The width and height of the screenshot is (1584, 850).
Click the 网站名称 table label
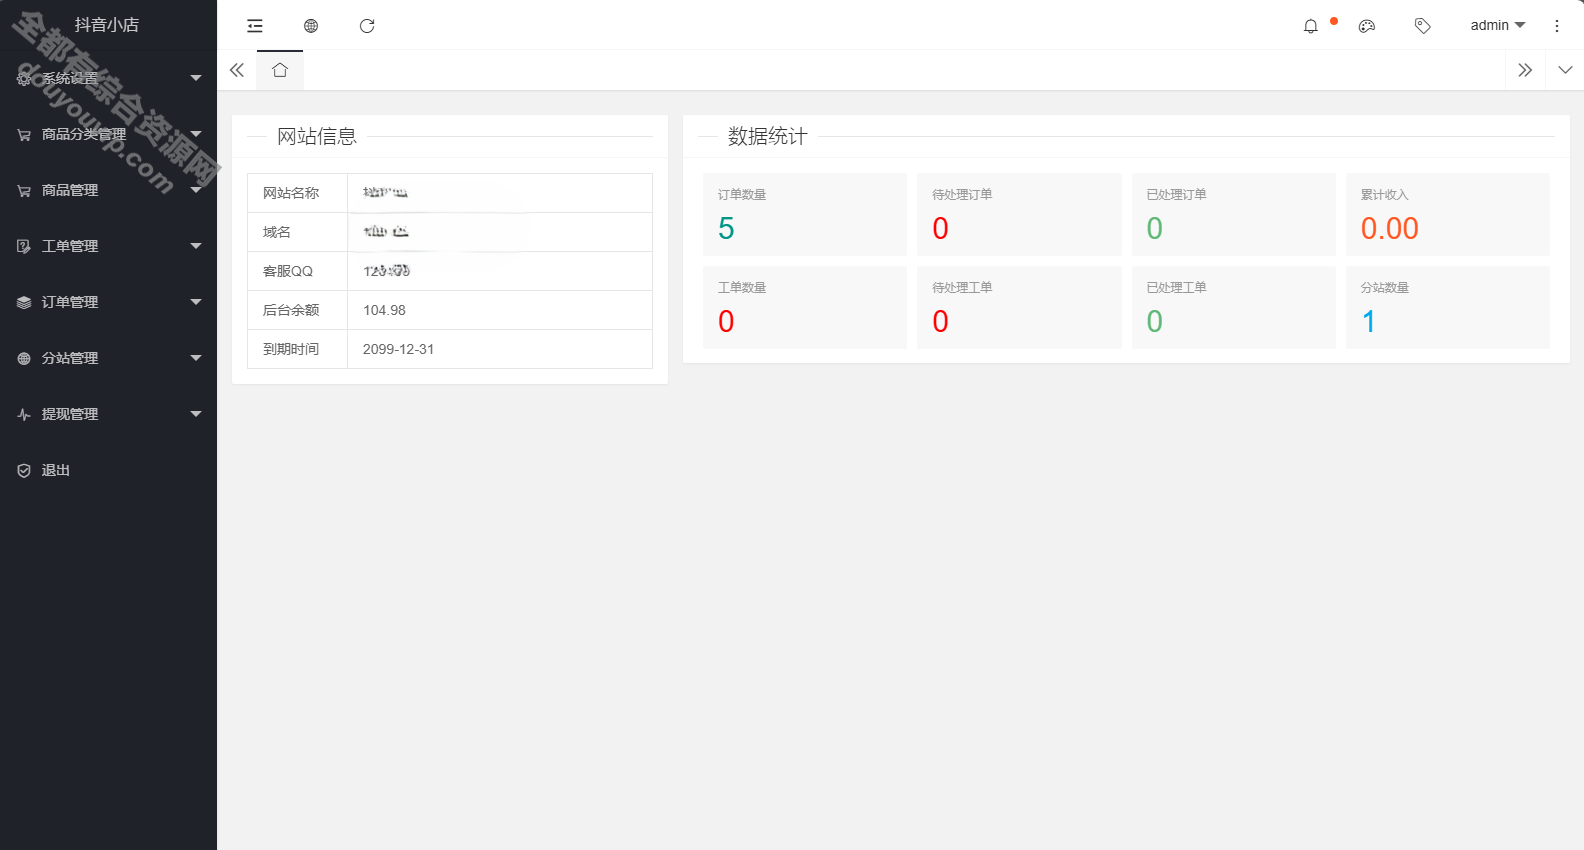pos(291,193)
